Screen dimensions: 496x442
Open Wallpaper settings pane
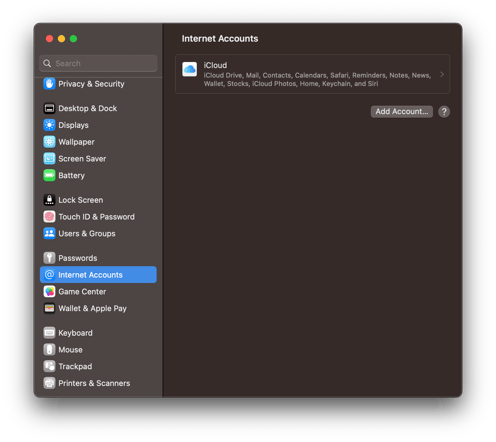pos(76,142)
